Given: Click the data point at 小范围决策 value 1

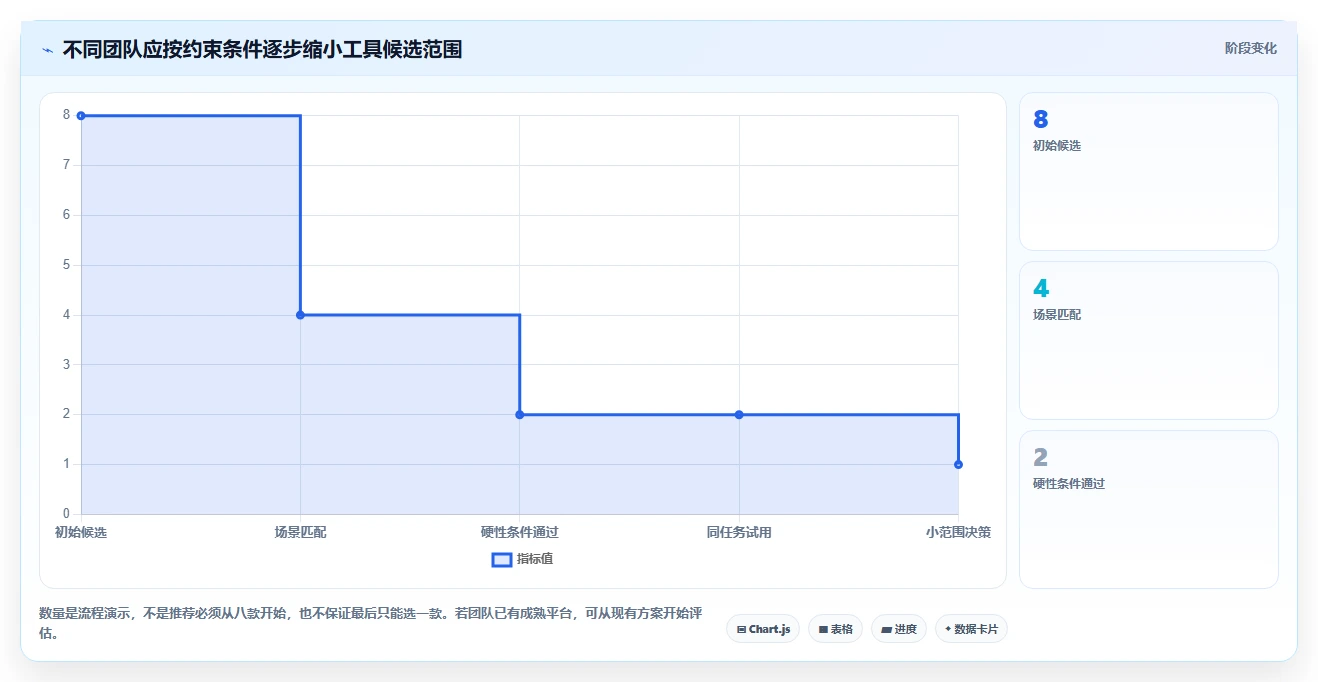Looking at the screenshot, I should (958, 464).
